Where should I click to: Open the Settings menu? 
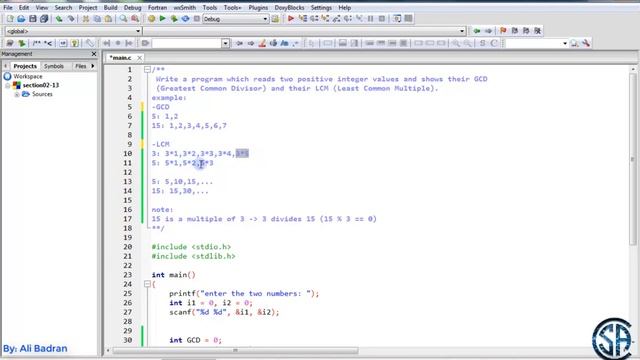pyautogui.click(x=321, y=7)
